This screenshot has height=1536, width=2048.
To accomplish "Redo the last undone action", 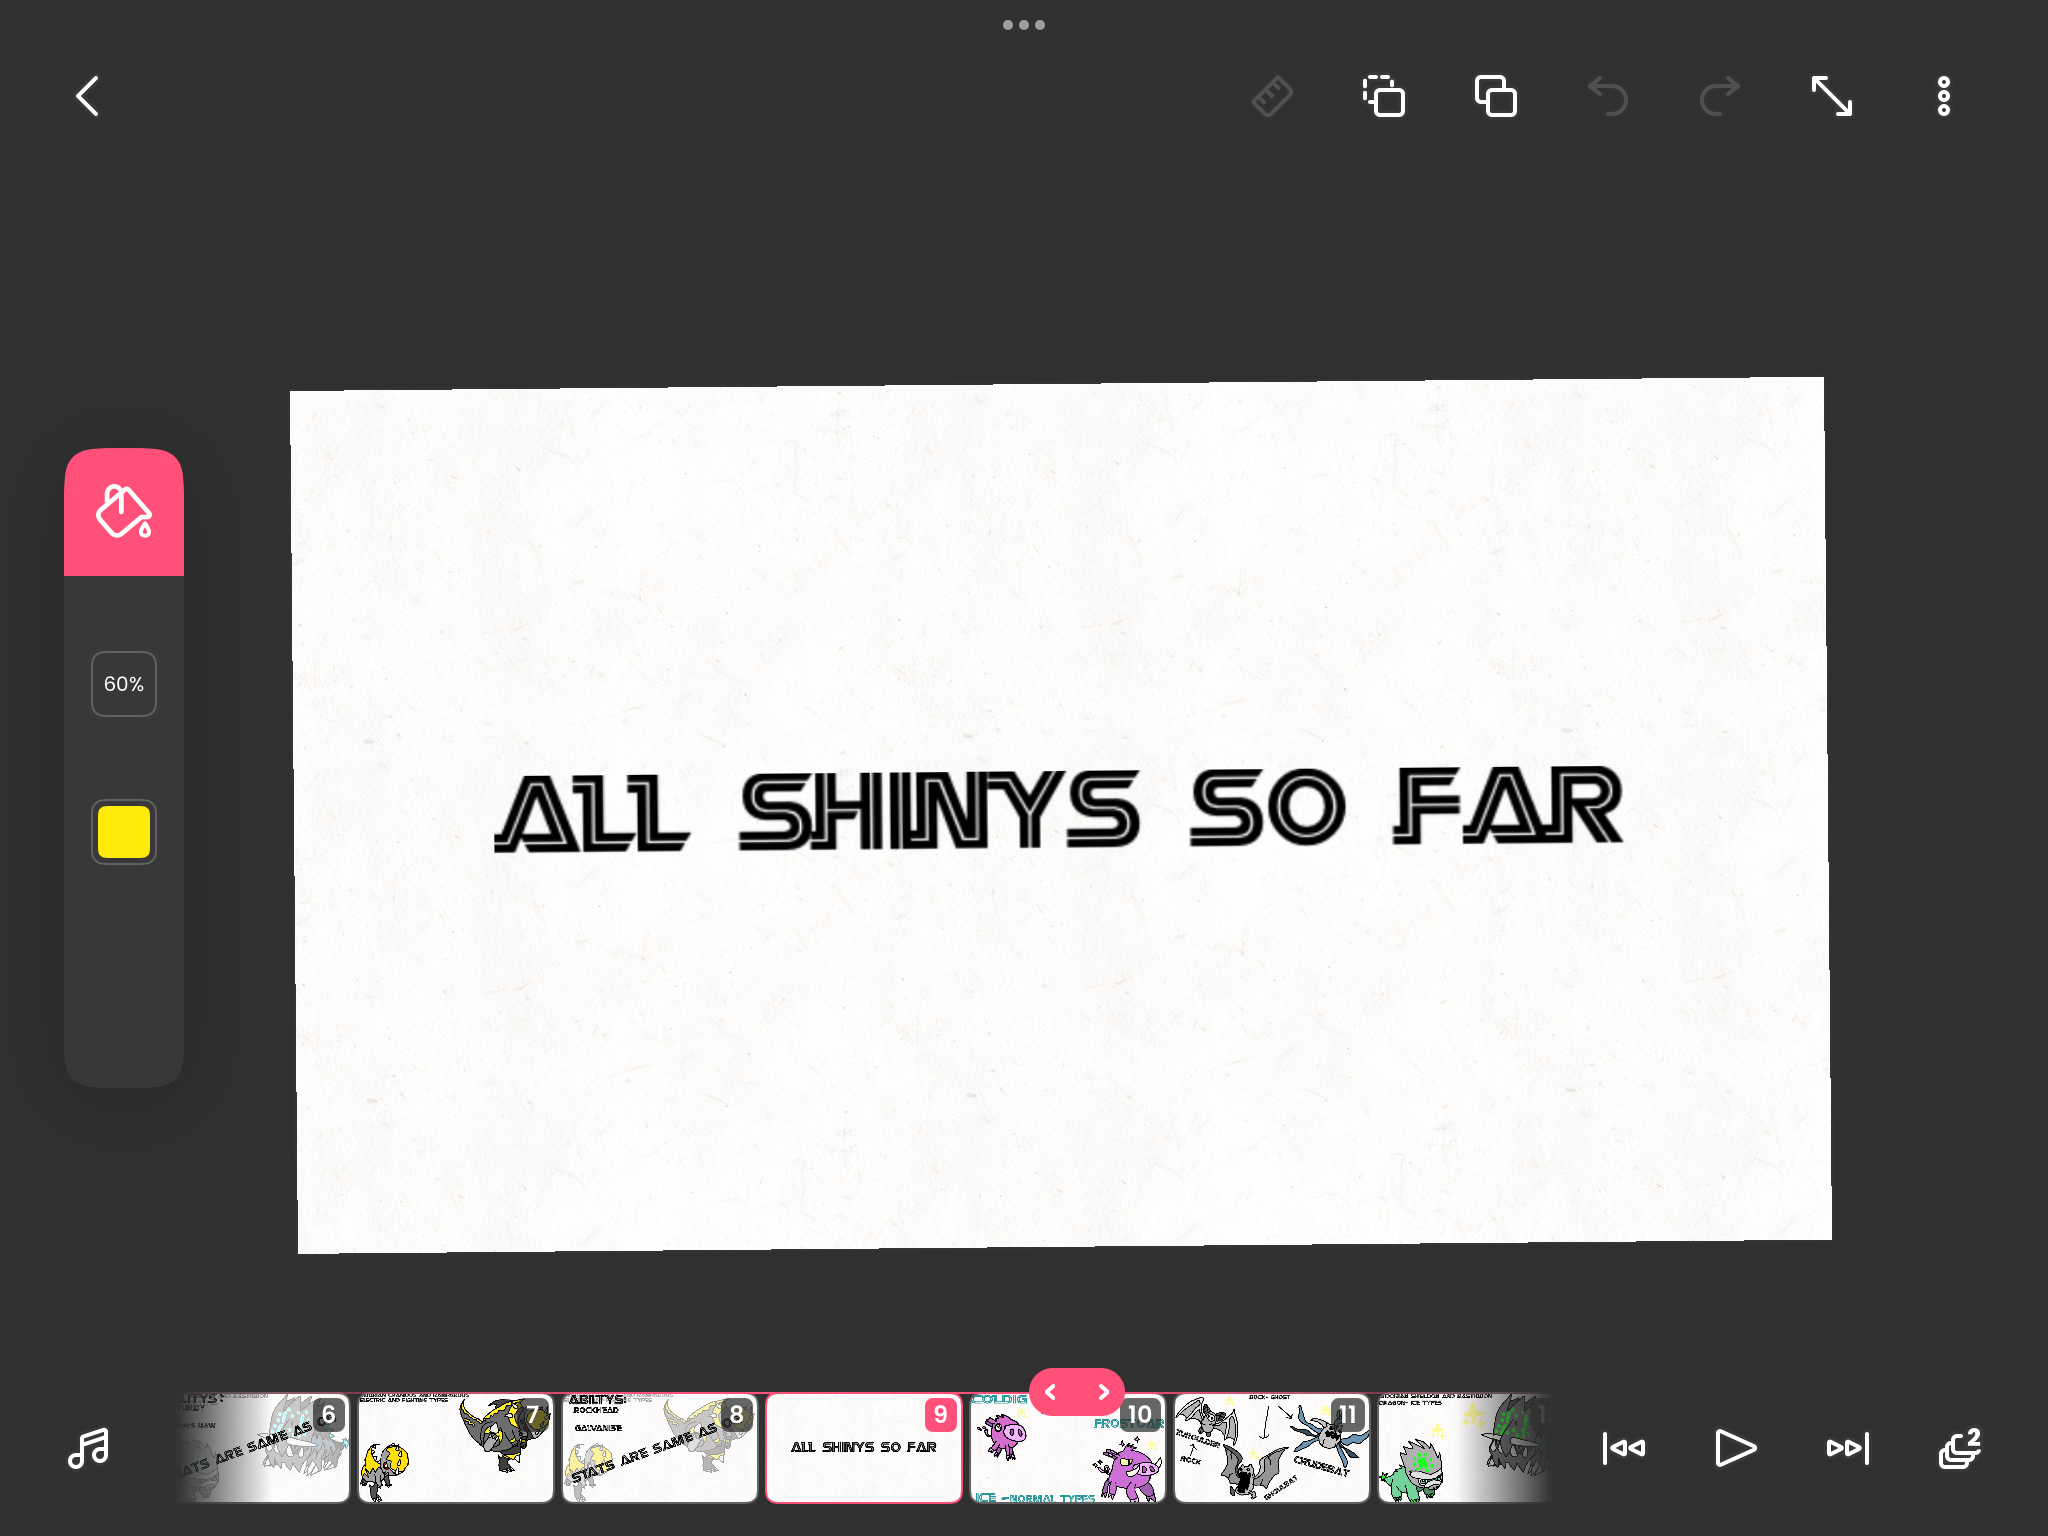I will (1720, 96).
